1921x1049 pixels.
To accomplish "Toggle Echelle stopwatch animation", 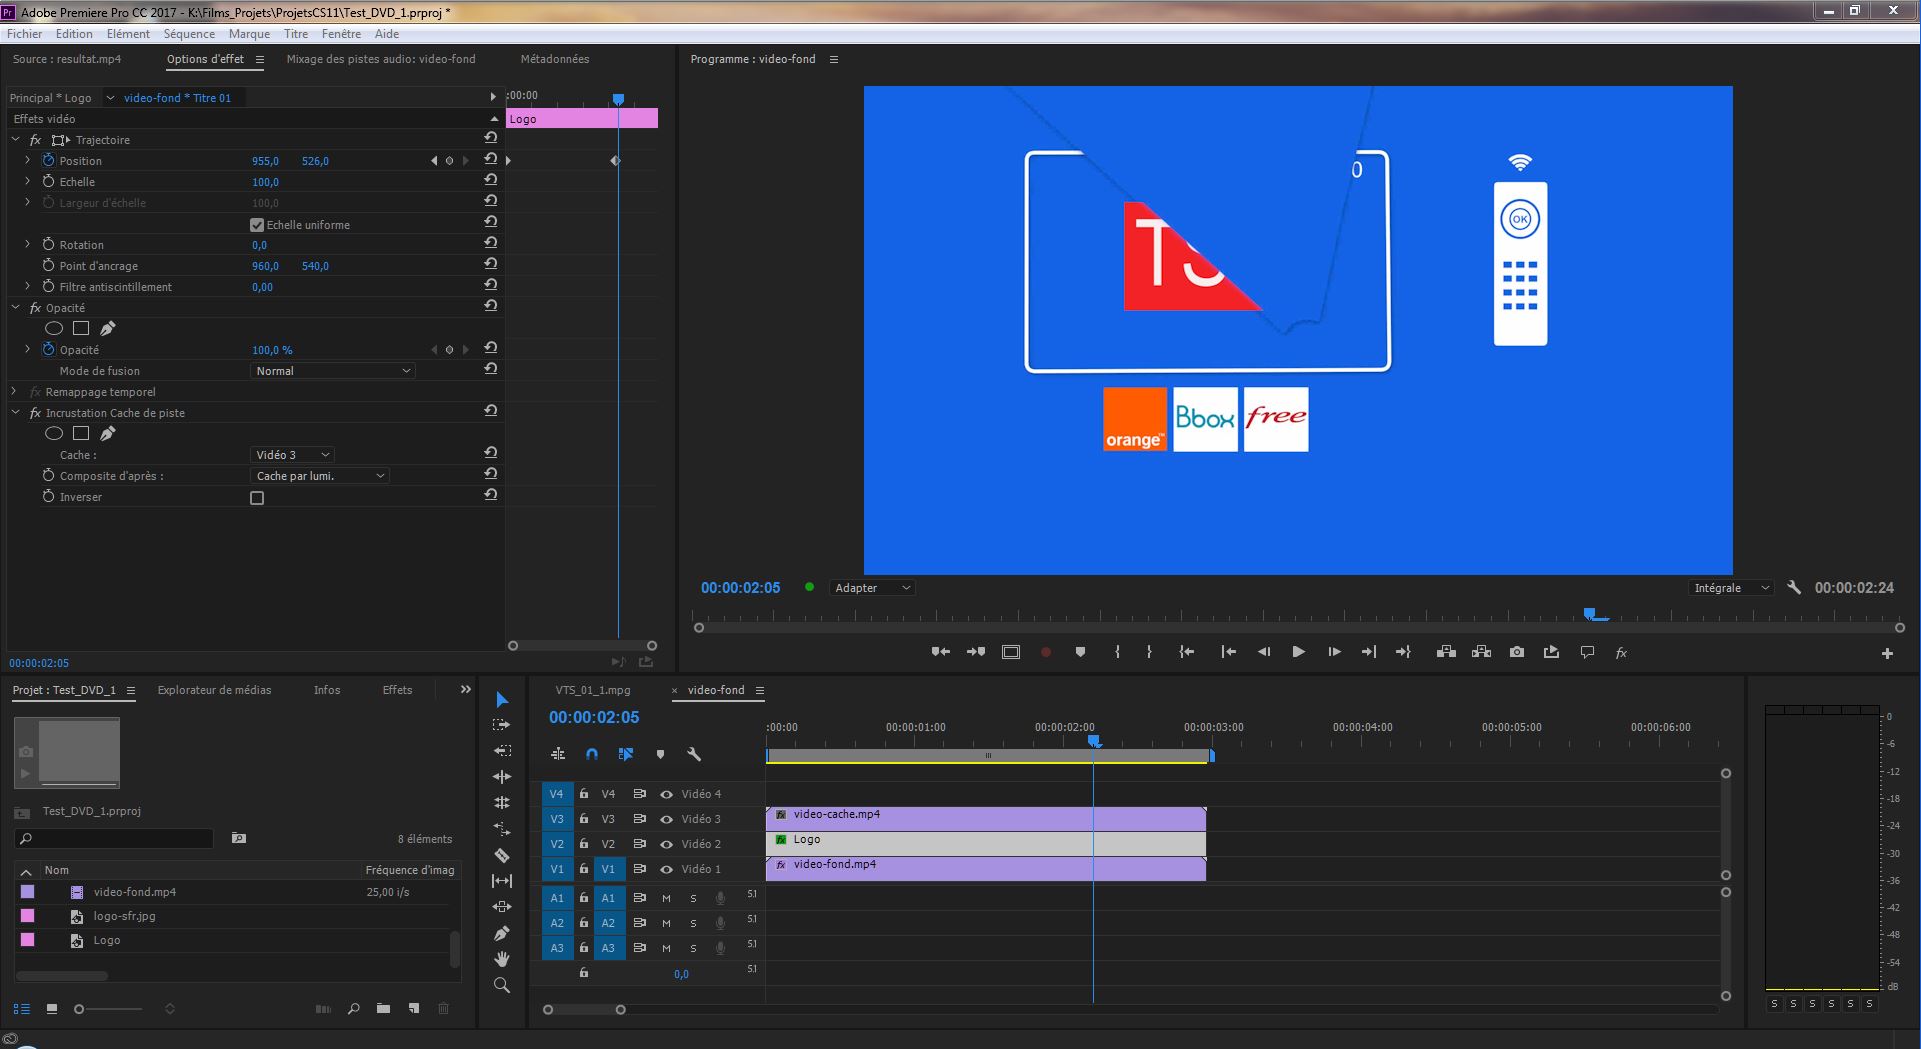I will (x=48, y=181).
